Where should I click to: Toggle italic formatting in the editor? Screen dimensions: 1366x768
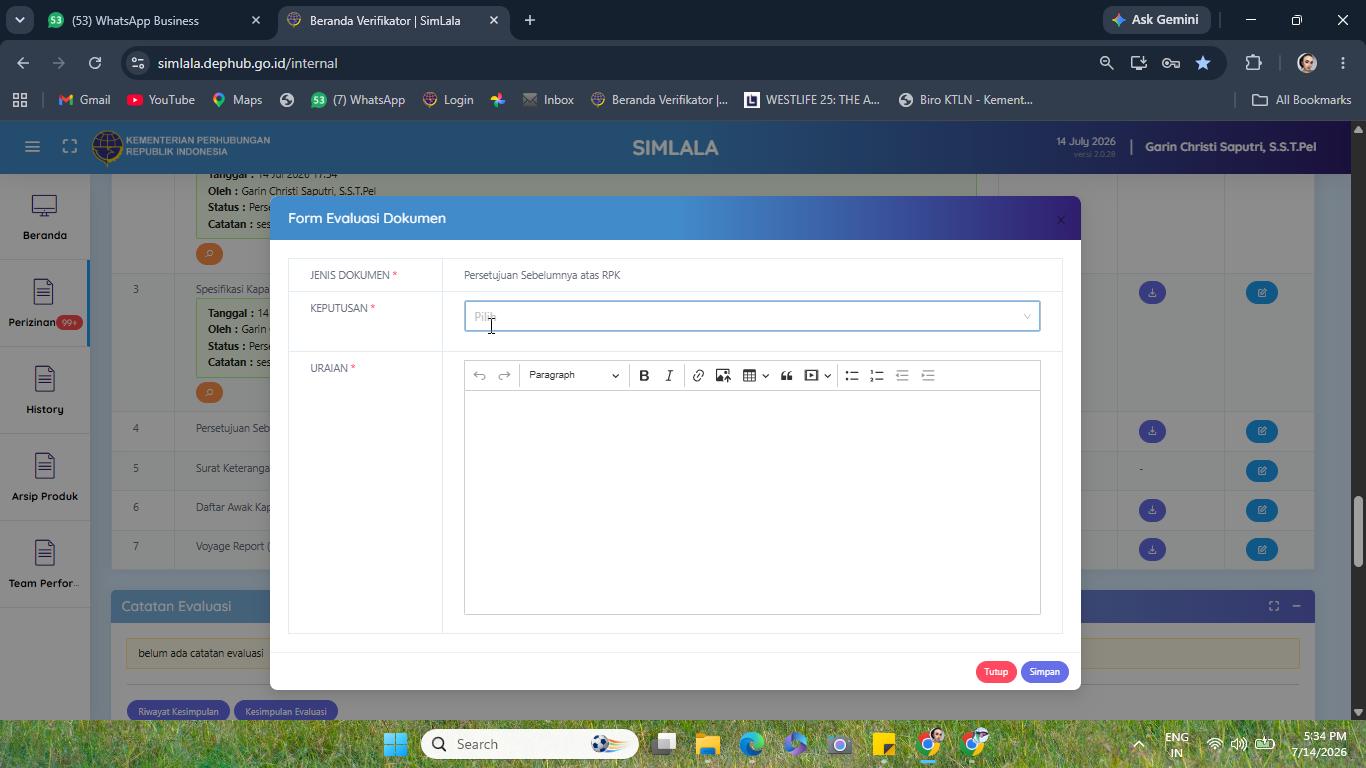pyautogui.click(x=669, y=376)
